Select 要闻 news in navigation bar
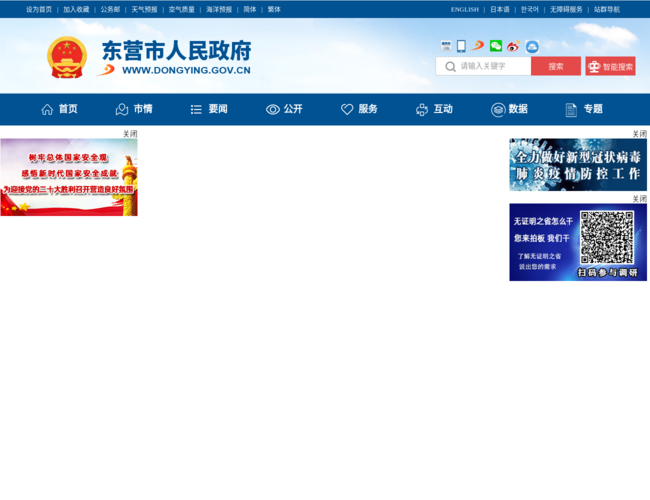This screenshot has height=500, width=650. pyautogui.click(x=209, y=109)
